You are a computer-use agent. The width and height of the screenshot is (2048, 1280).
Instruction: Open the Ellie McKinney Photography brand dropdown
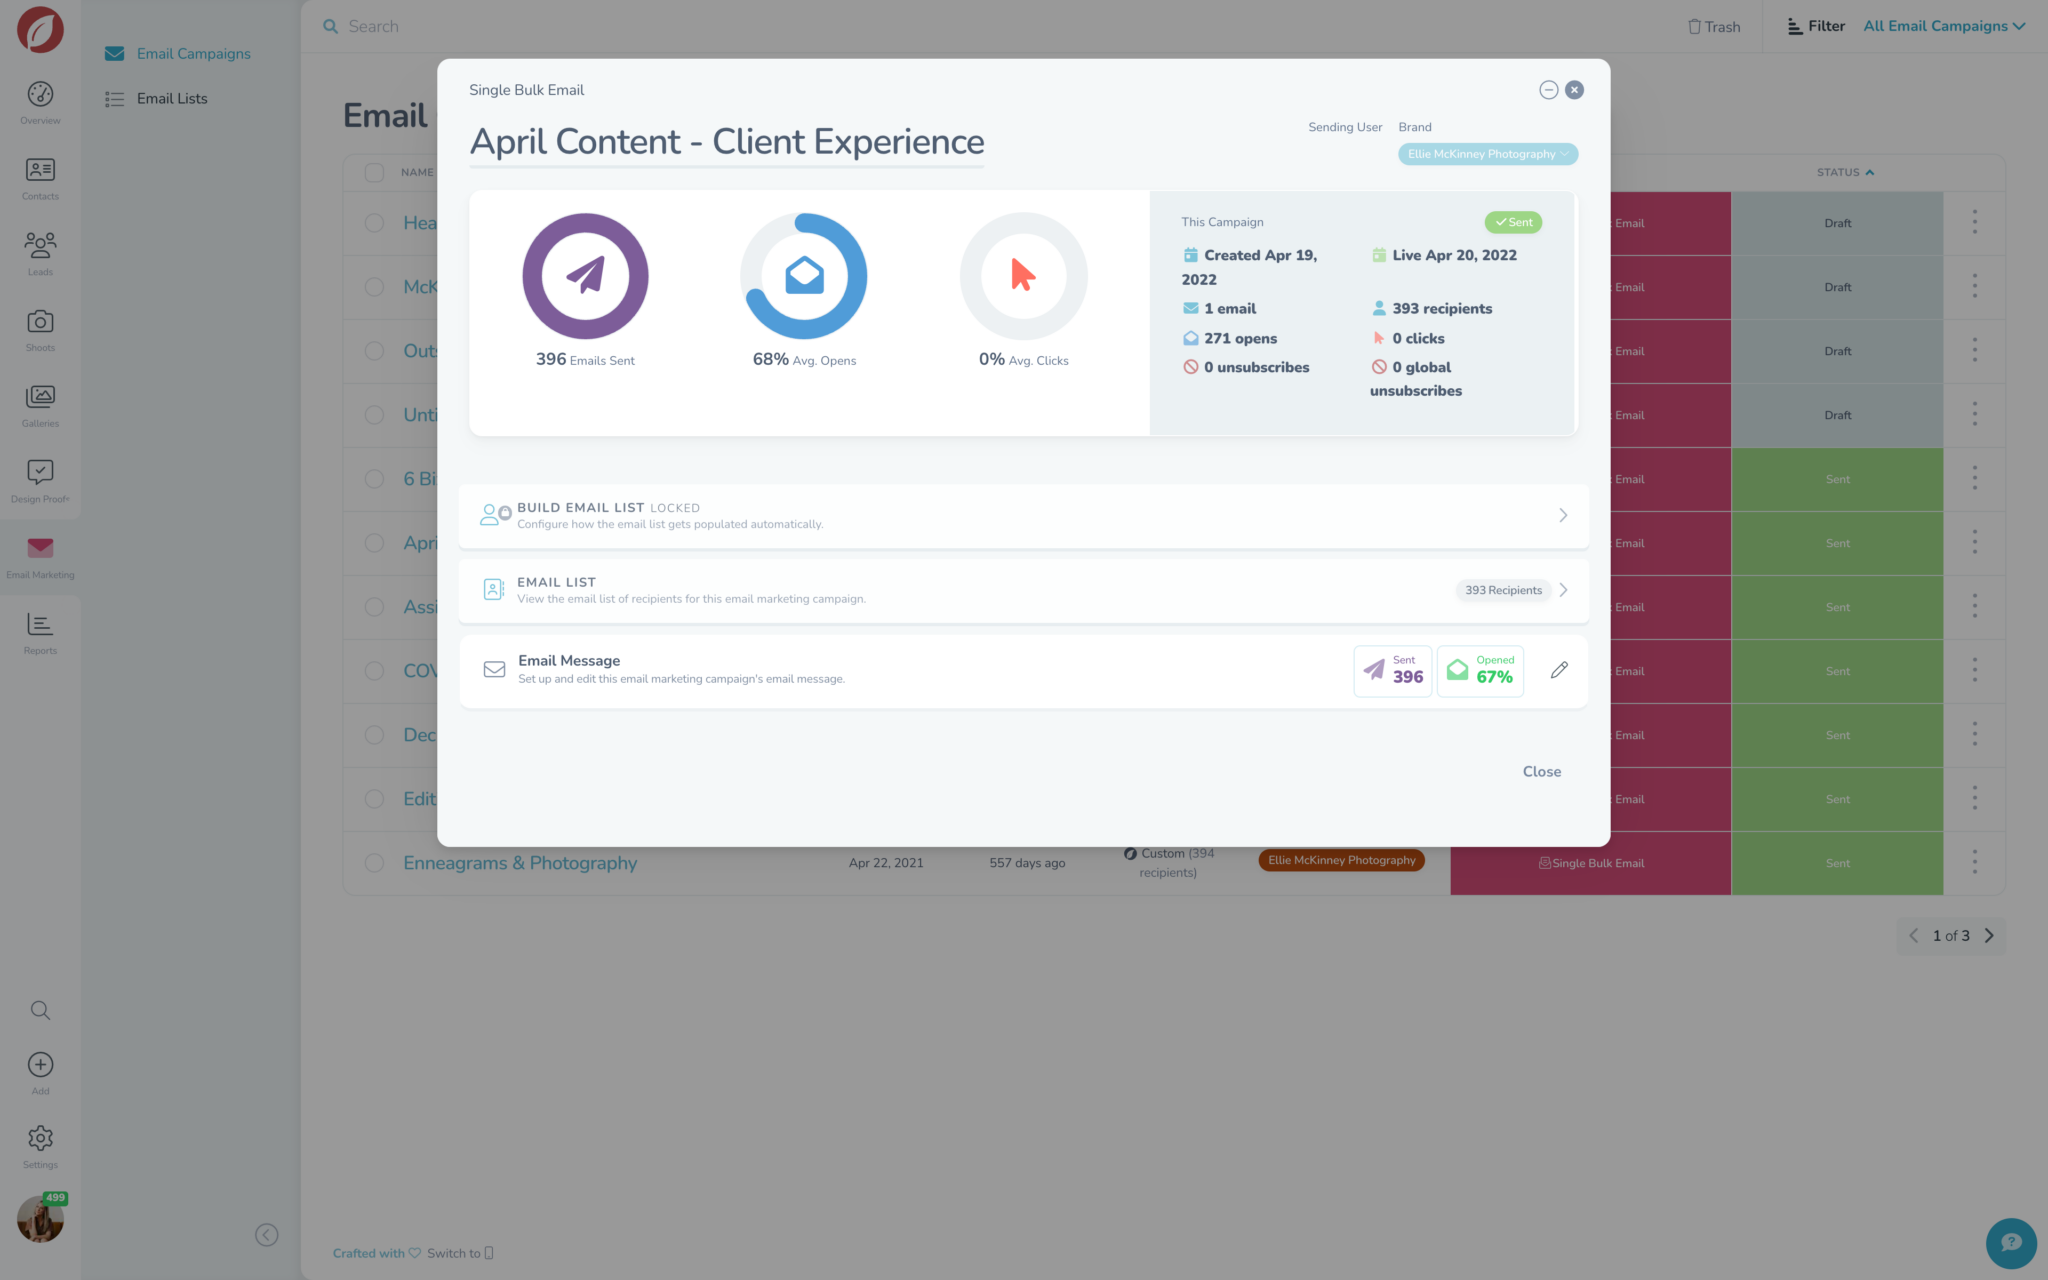1487,154
